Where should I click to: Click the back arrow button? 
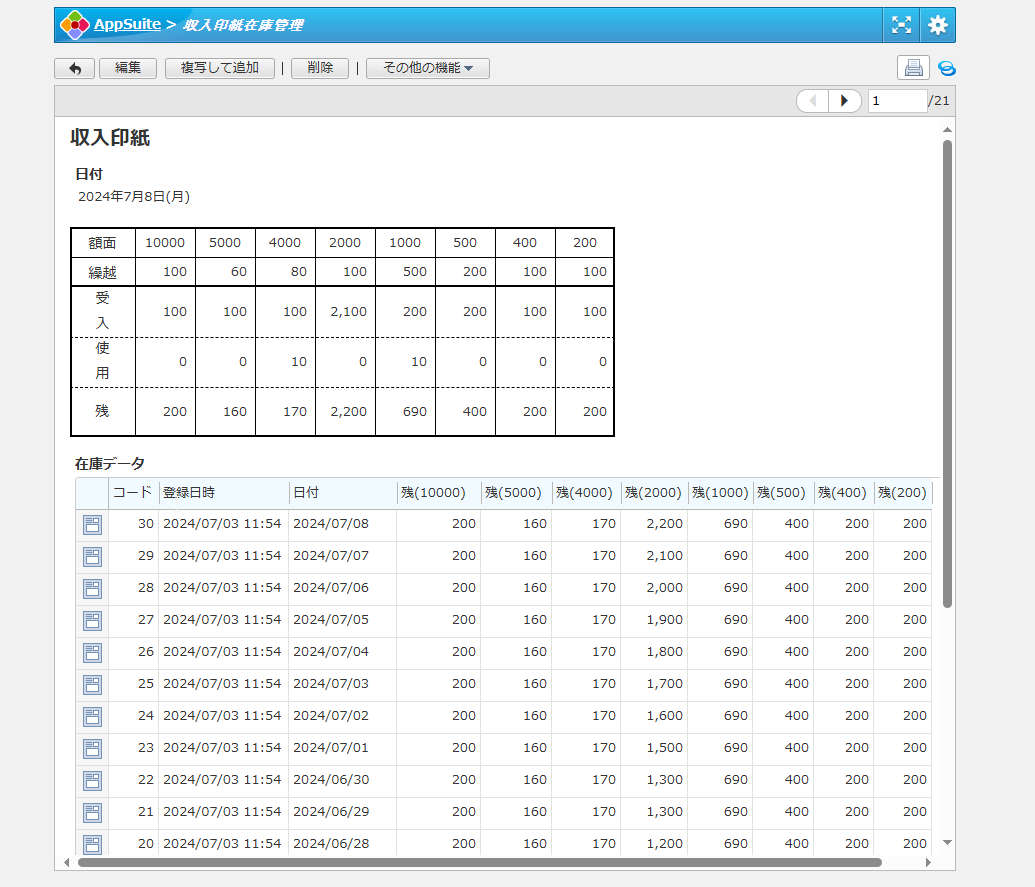tap(74, 68)
